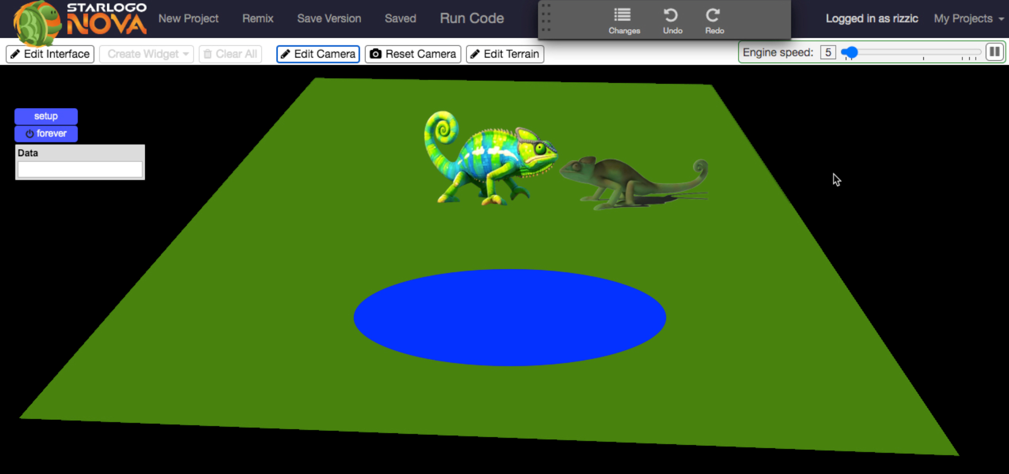
Task: Click the Redo arrow icon
Action: click(x=713, y=15)
